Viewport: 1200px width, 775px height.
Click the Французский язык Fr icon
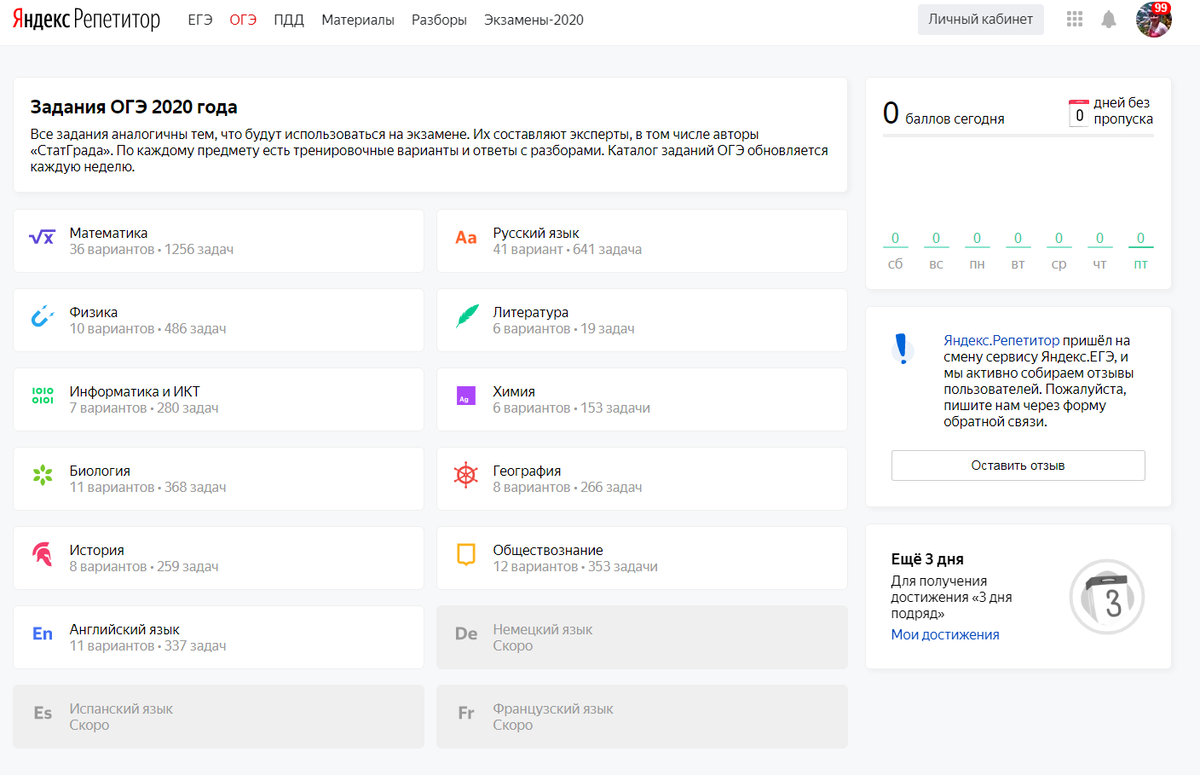point(466,713)
